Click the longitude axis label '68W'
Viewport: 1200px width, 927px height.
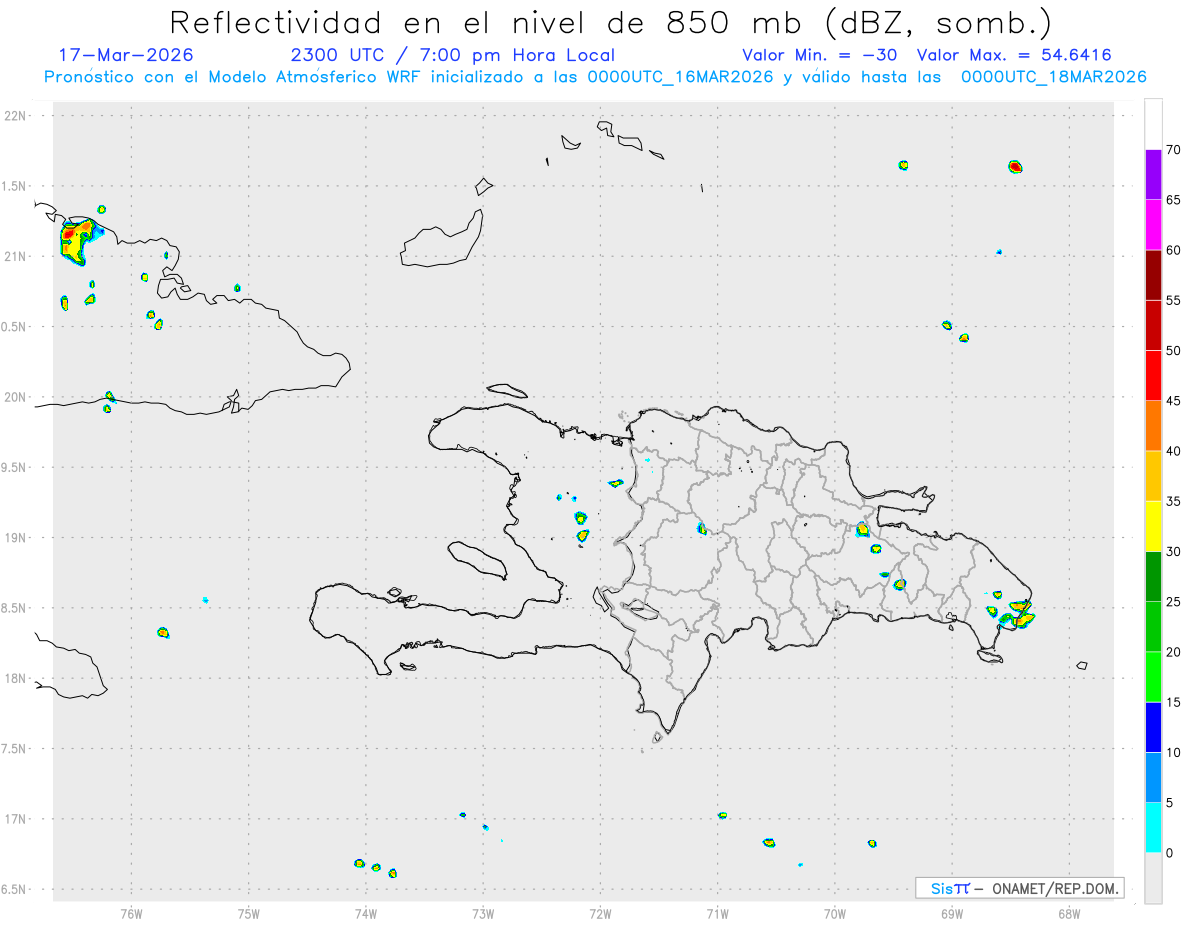point(1069,913)
